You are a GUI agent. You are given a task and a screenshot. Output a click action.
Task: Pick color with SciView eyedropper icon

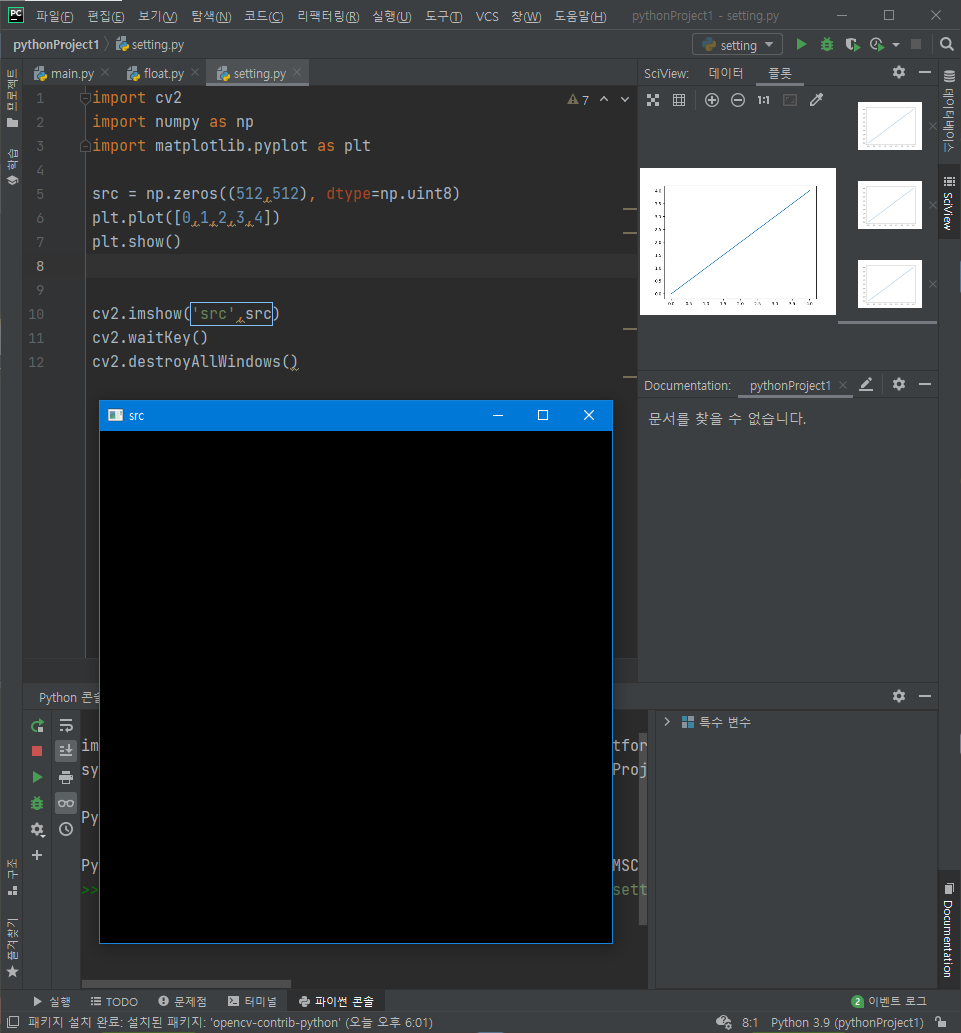(x=816, y=100)
